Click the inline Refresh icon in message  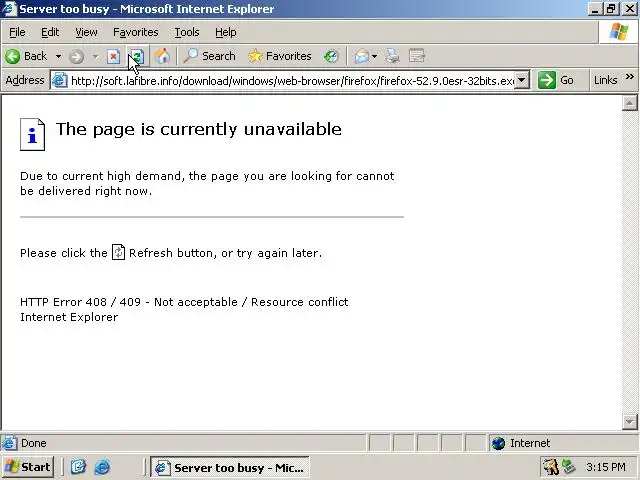click(118, 252)
